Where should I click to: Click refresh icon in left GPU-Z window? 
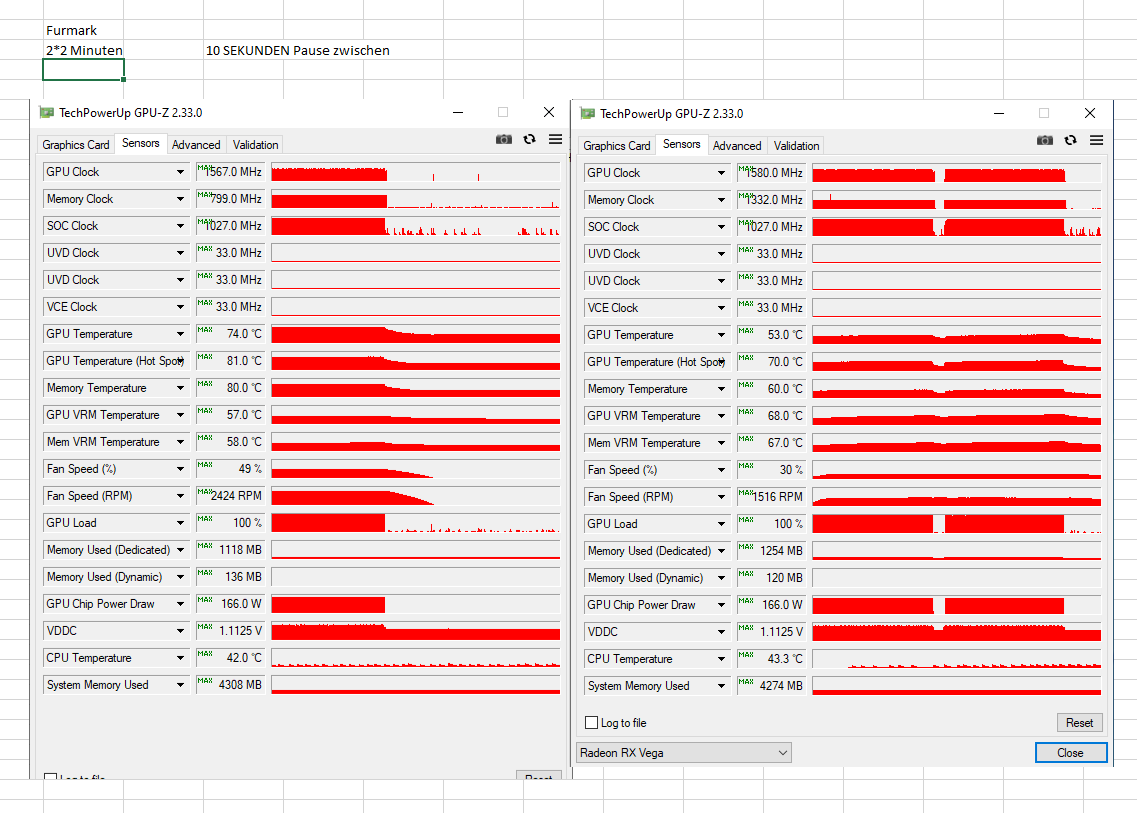(529, 139)
